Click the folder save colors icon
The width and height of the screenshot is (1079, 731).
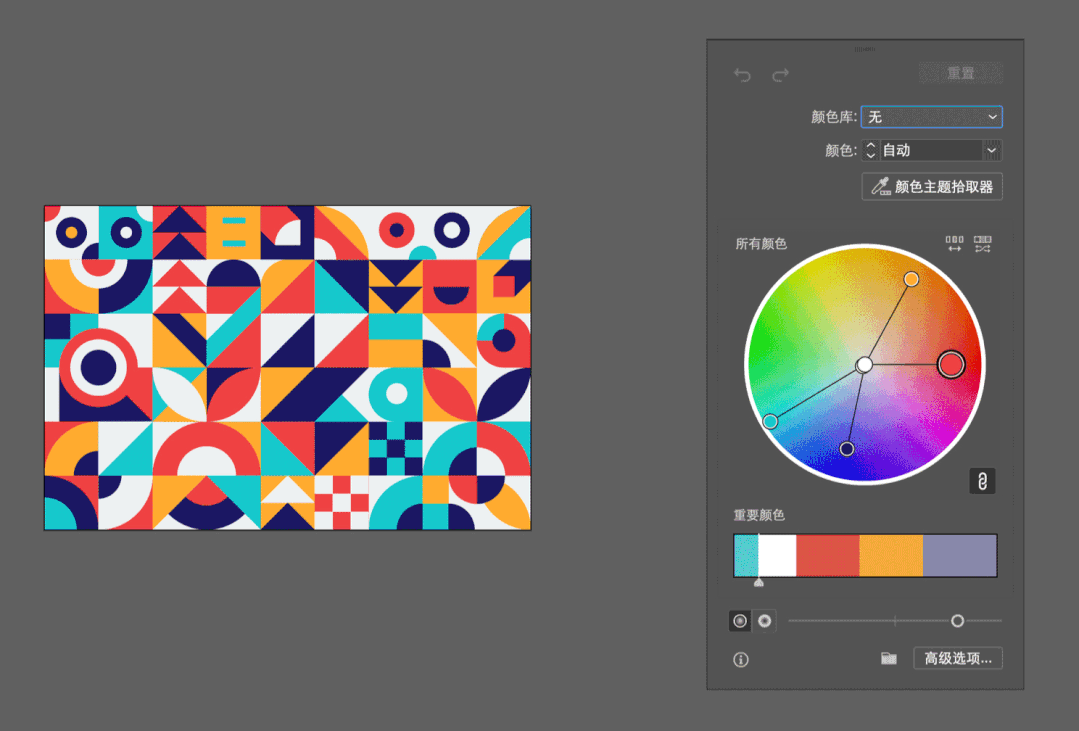[889, 659]
